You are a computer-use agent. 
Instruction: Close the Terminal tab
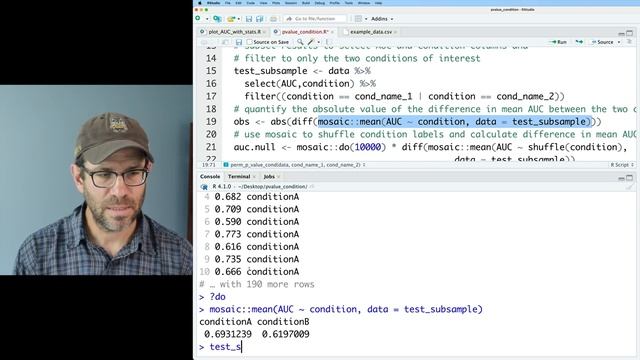(254, 177)
